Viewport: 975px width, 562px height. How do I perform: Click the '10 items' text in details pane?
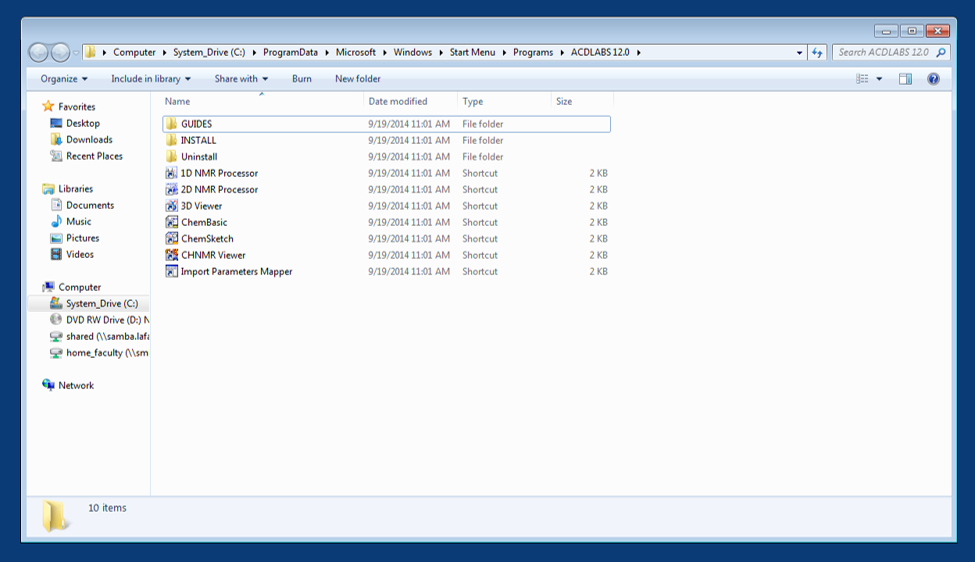tap(107, 508)
